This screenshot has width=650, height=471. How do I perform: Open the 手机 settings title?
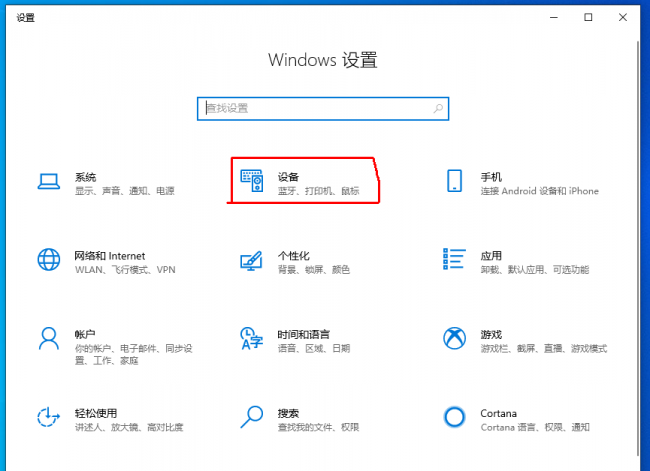(491, 177)
